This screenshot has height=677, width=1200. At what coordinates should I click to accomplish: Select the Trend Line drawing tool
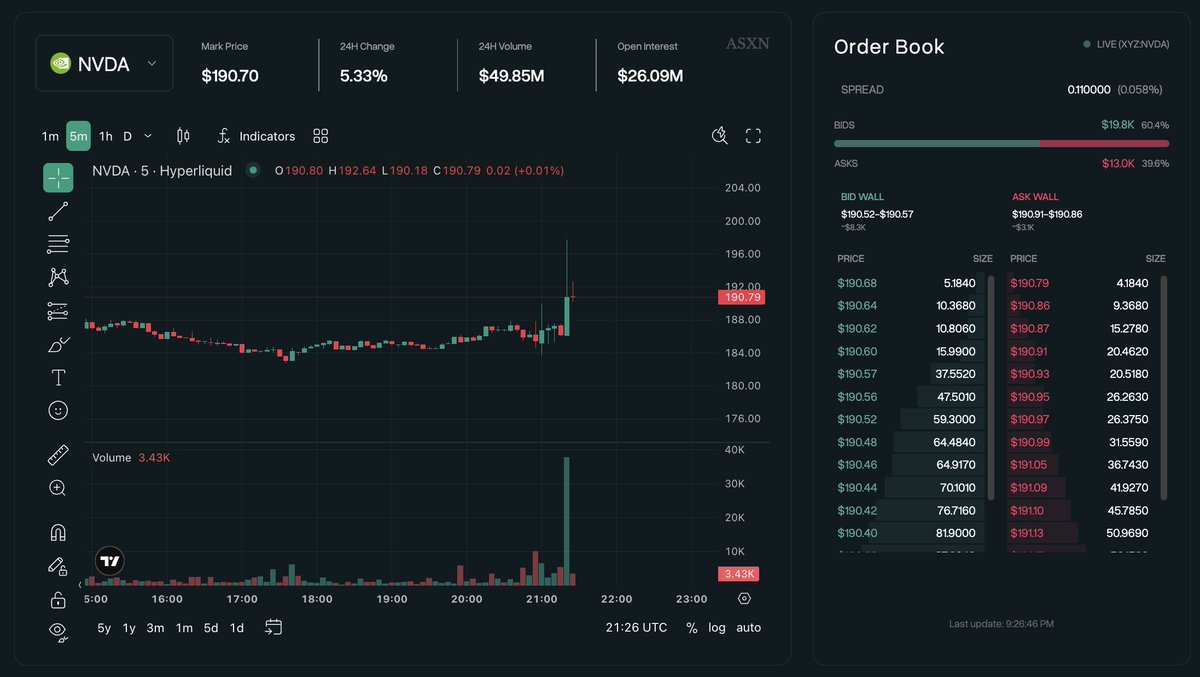pyautogui.click(x=57, y=210)
